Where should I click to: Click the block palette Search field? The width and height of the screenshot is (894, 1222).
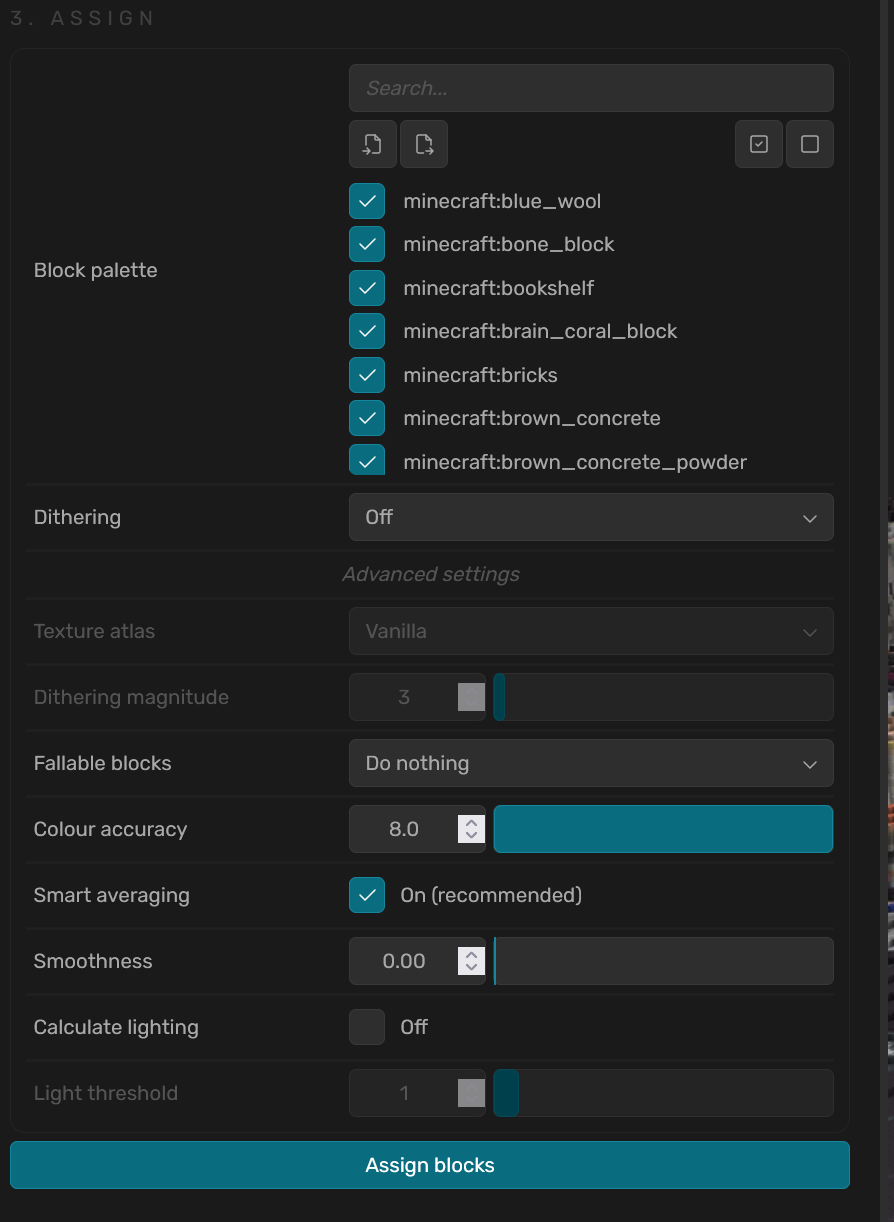point(591,88)
